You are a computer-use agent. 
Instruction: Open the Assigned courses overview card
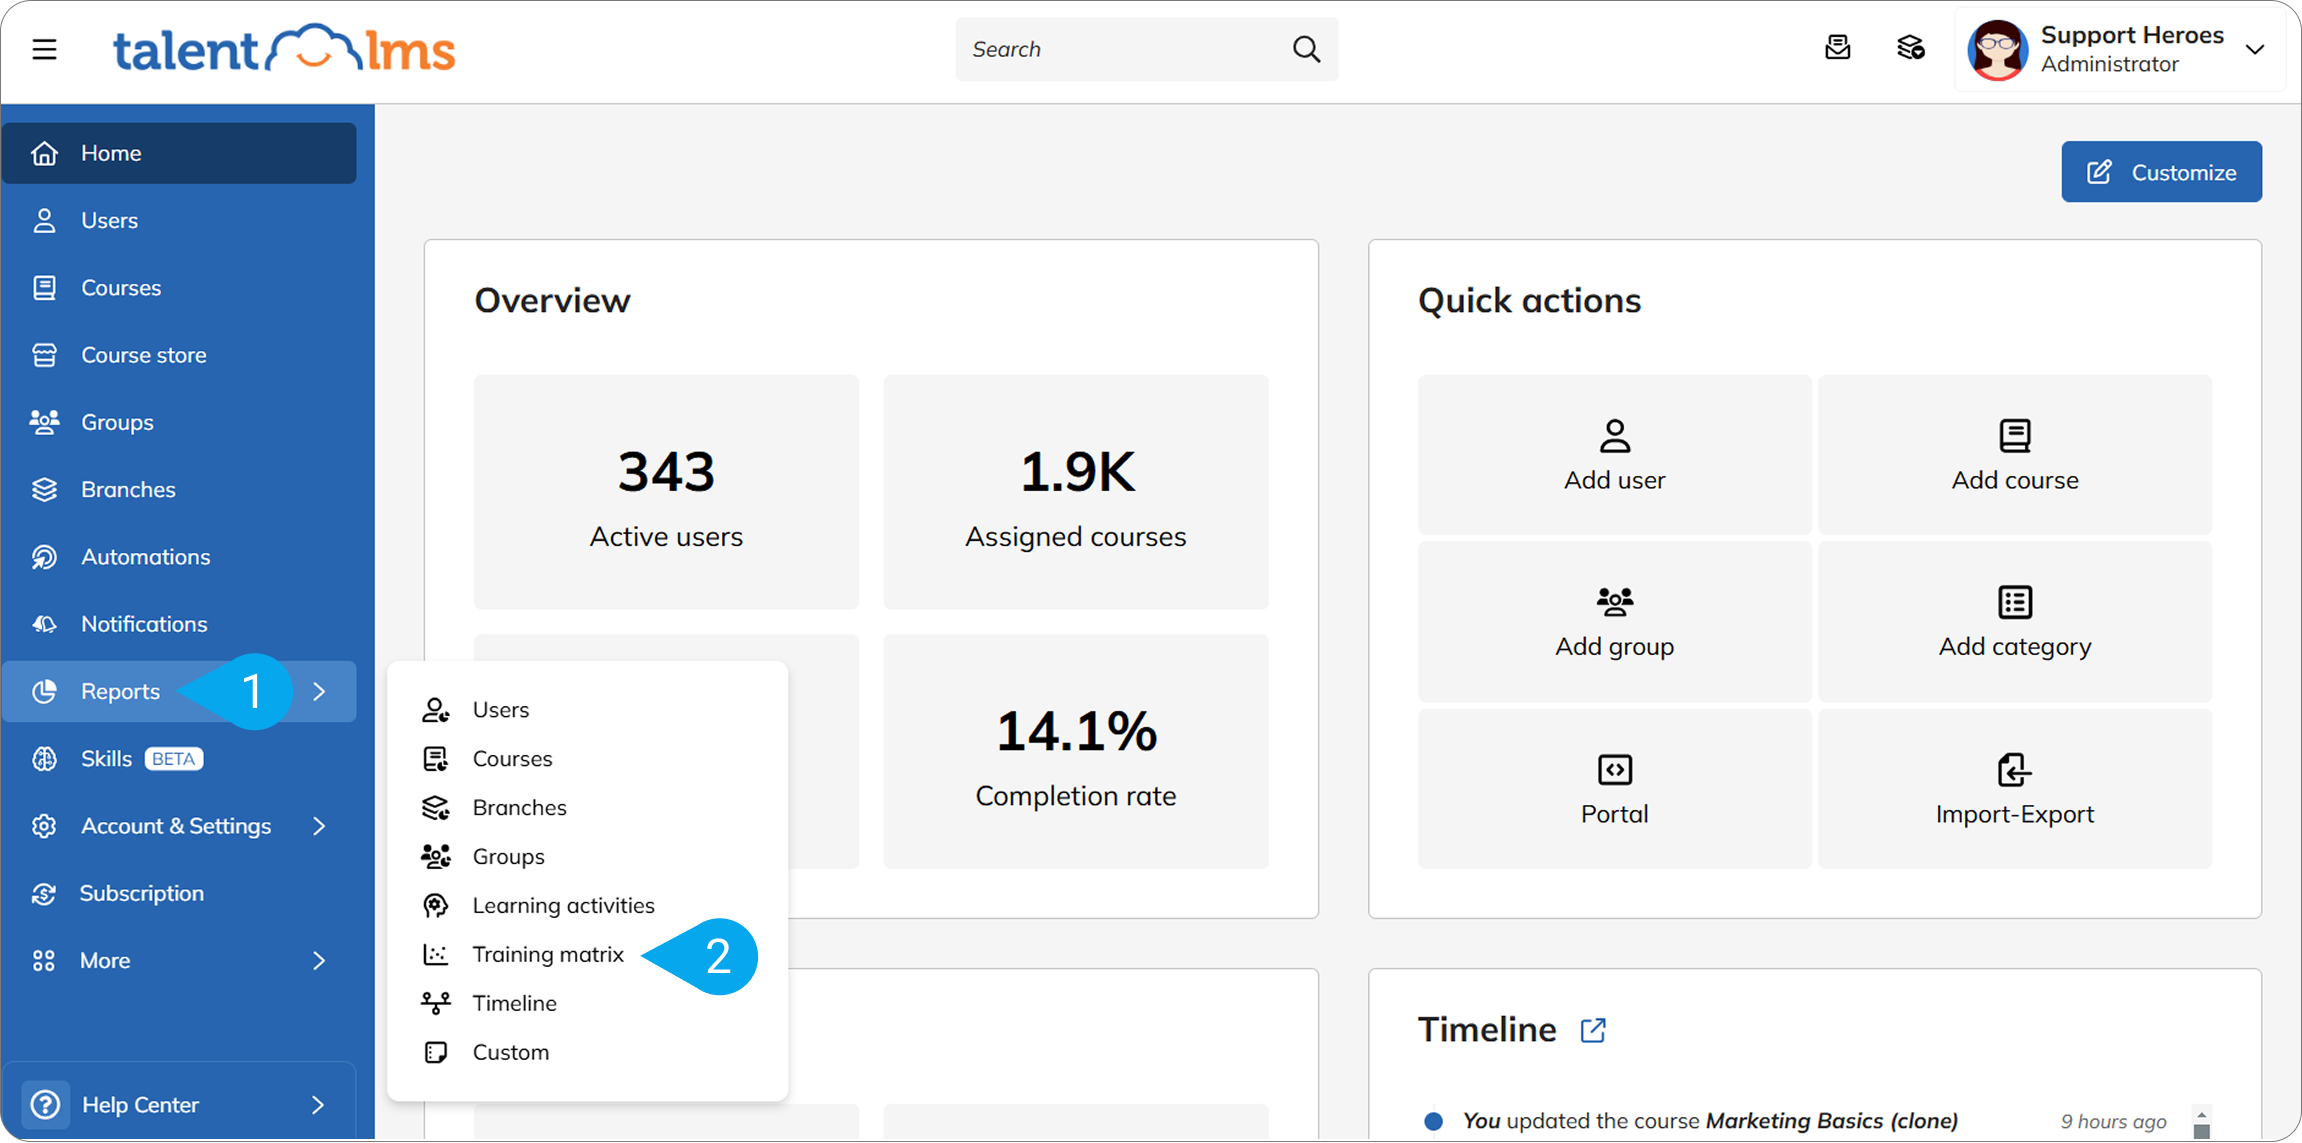[1076, 492]
